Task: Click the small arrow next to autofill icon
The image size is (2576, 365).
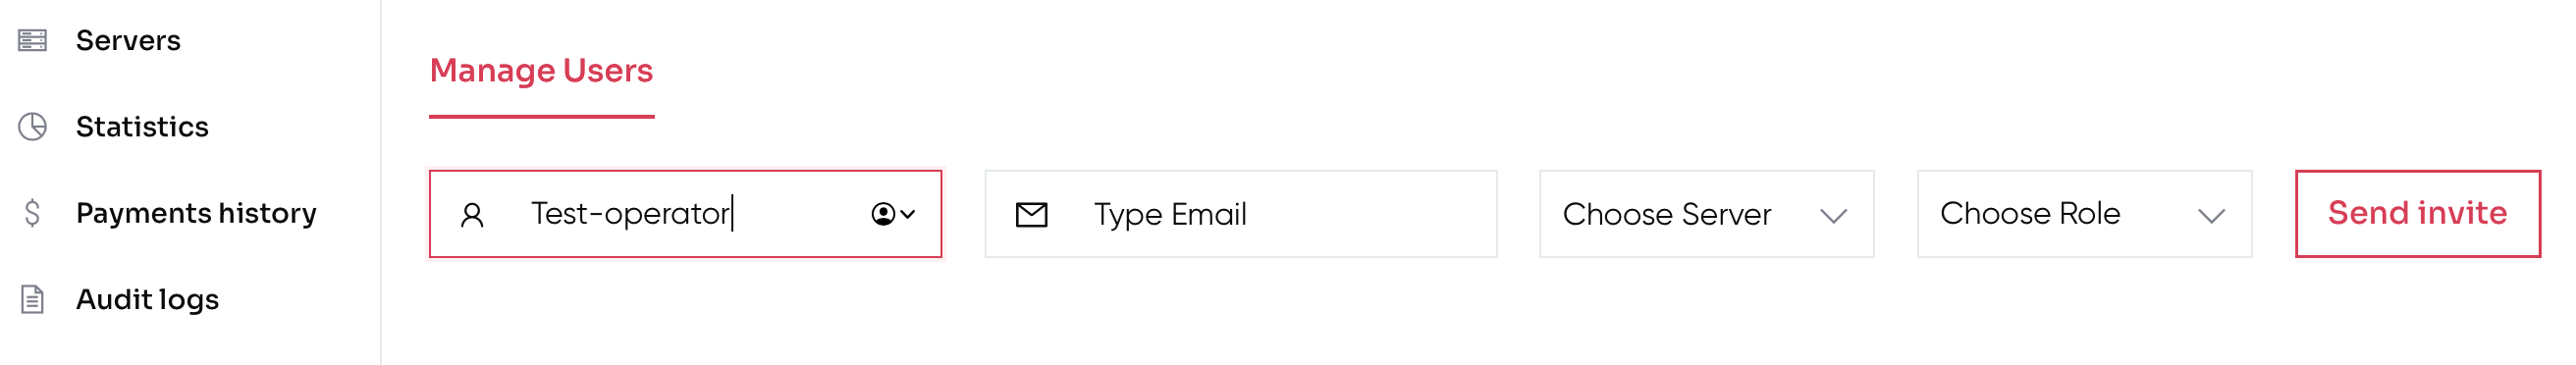Action: (908, 214)
